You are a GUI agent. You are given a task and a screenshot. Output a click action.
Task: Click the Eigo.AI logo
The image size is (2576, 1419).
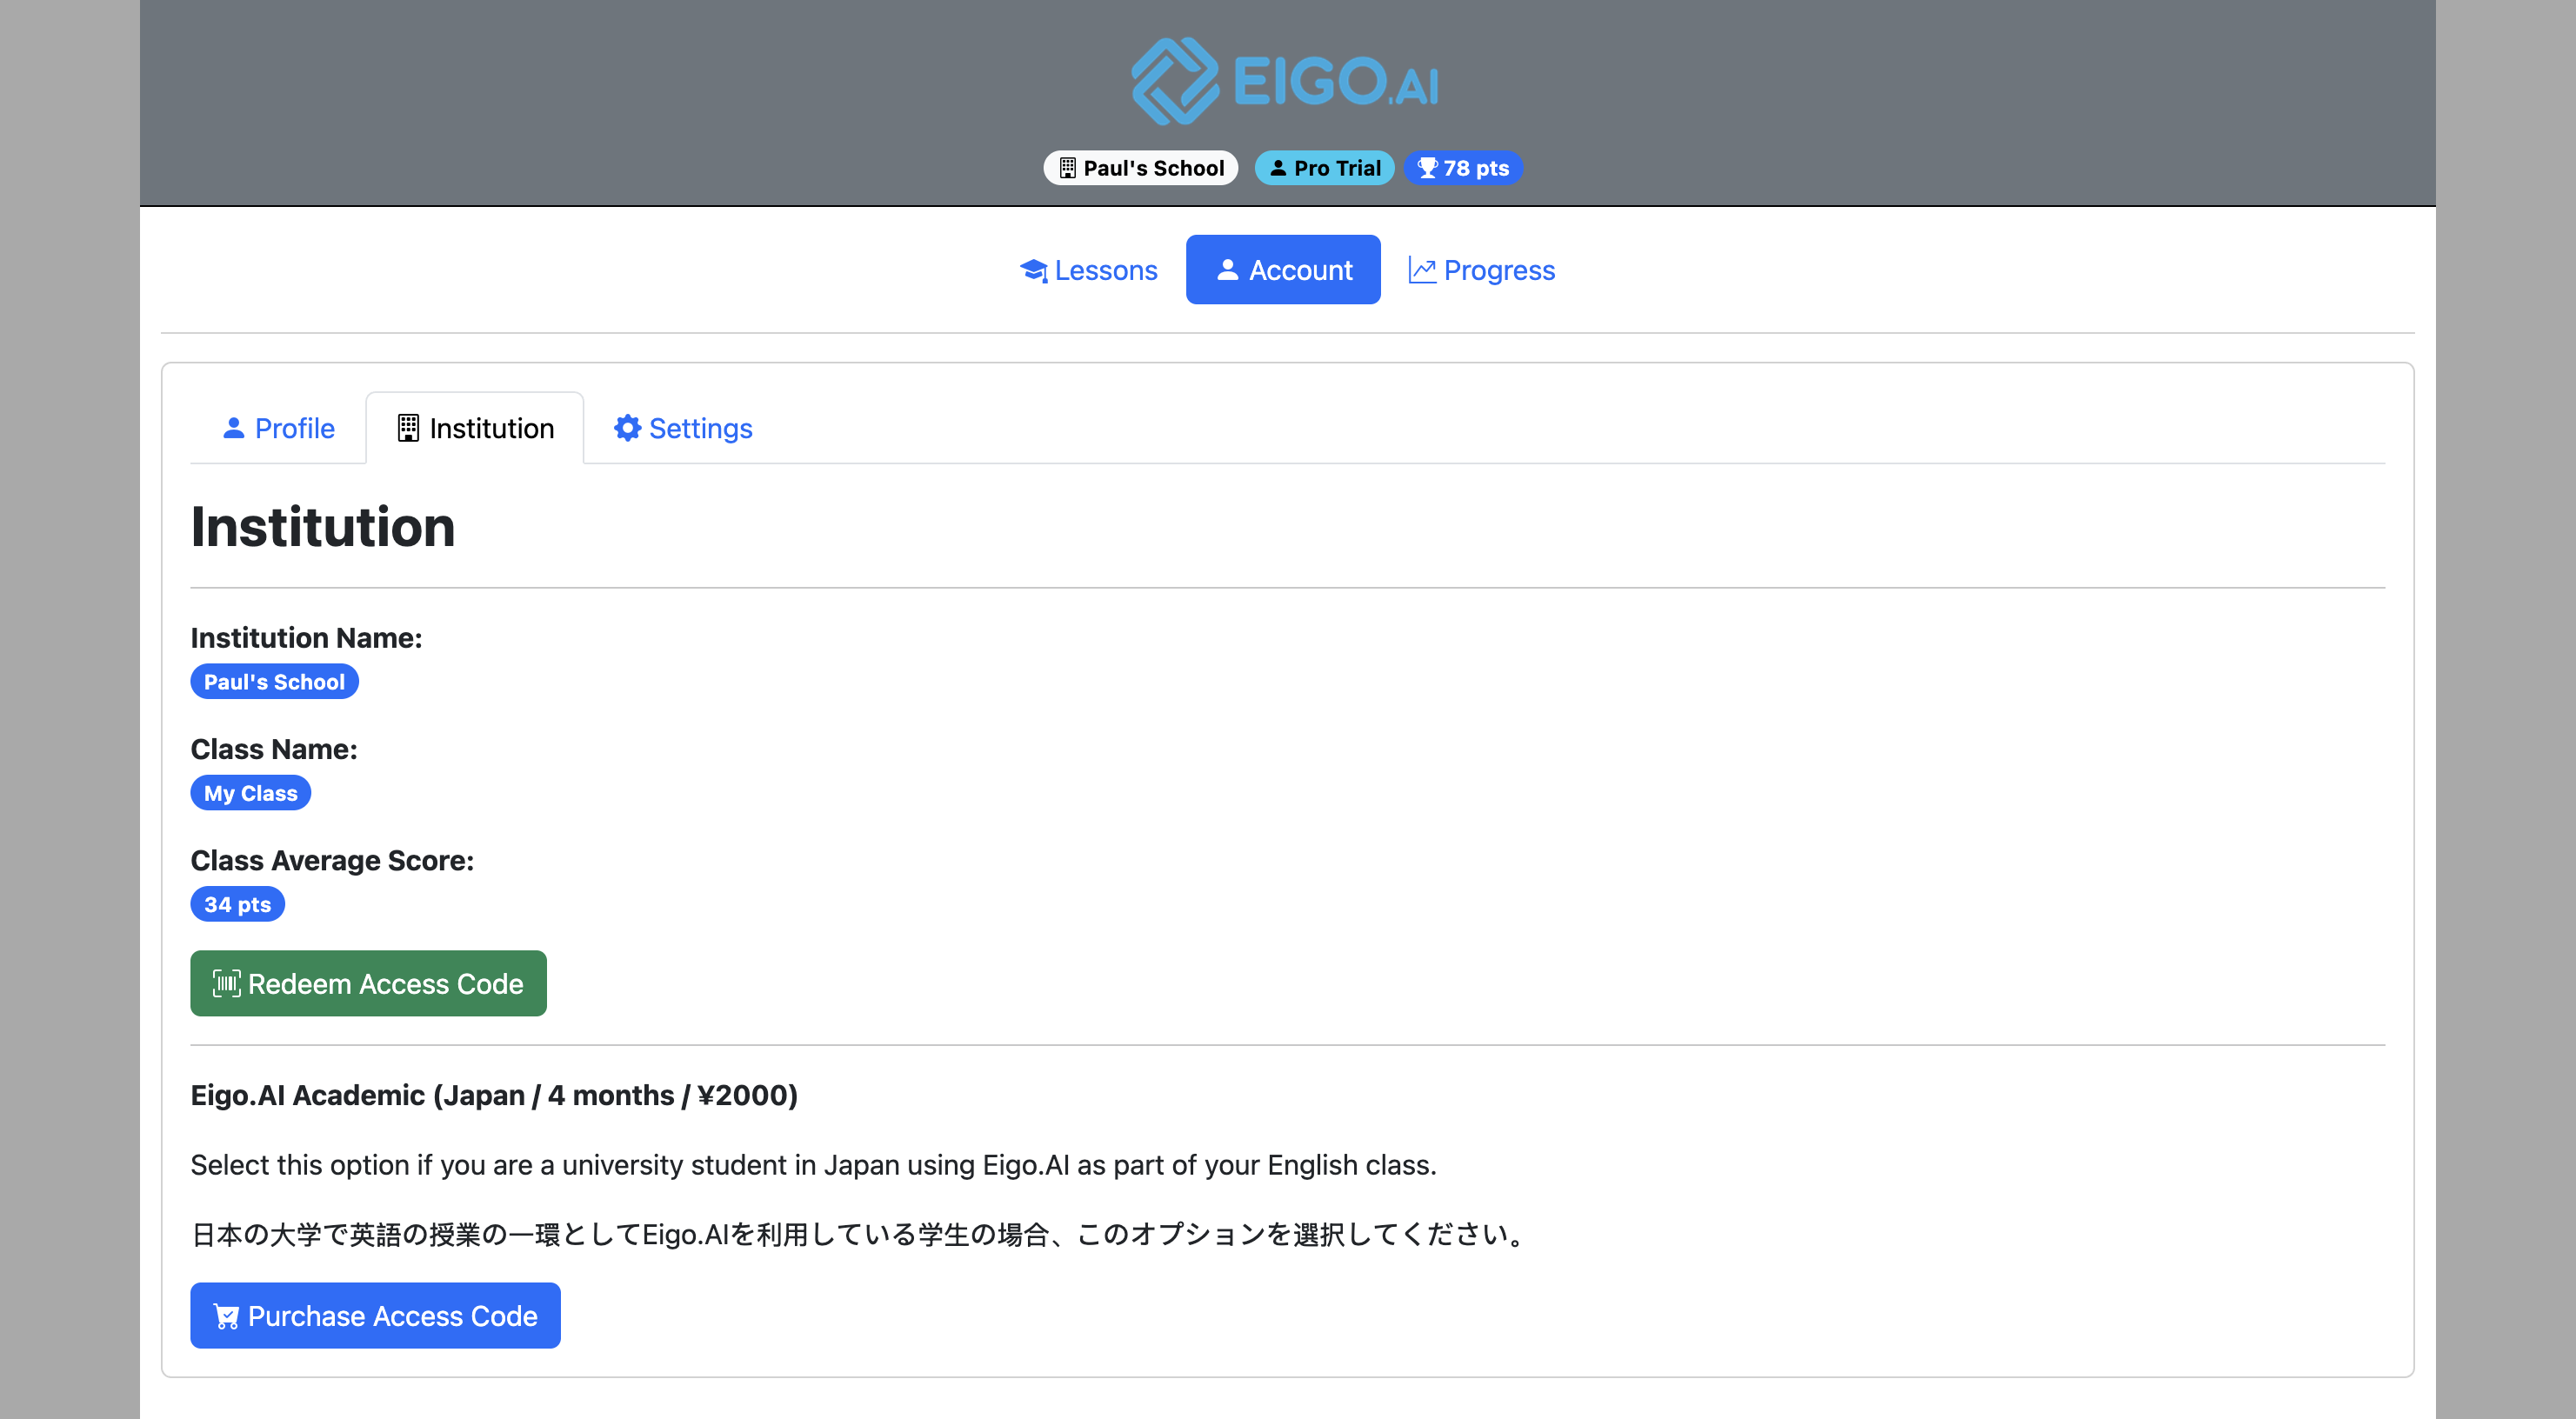pyautogui.click(x=1286, y=81)
